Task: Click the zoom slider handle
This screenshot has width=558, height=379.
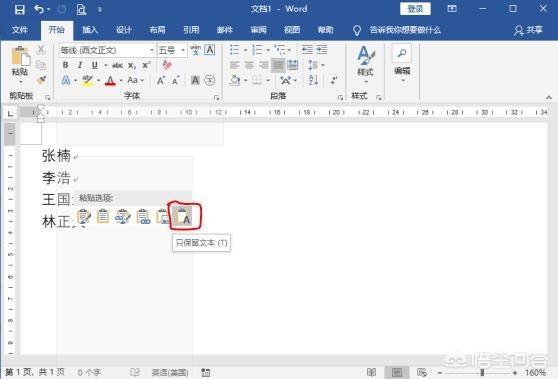Action: pos(482,373)
